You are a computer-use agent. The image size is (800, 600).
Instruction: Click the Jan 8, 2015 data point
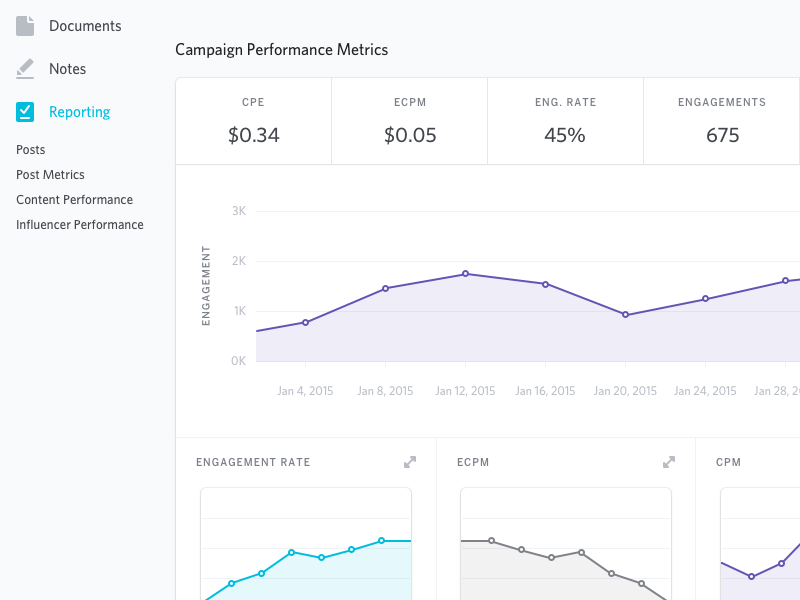385,288
